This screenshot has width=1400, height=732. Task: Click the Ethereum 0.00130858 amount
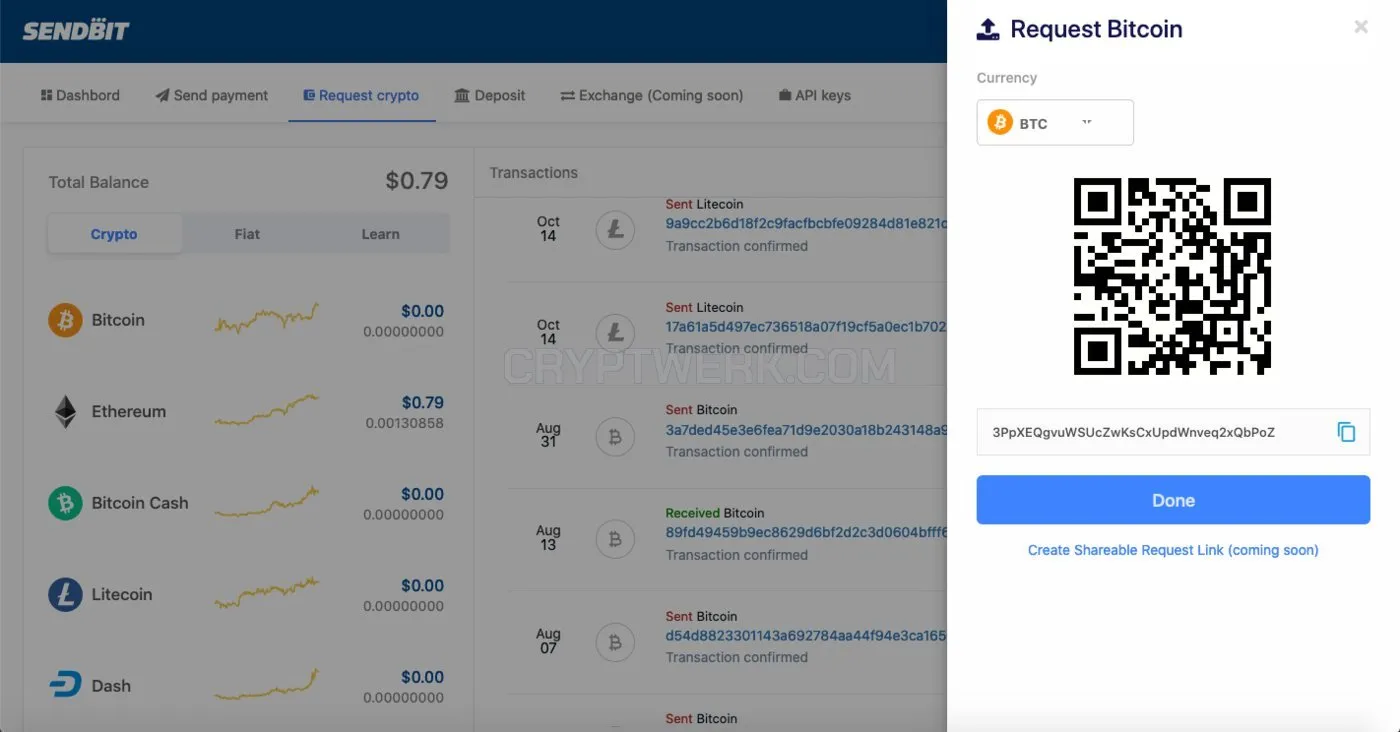404,424
